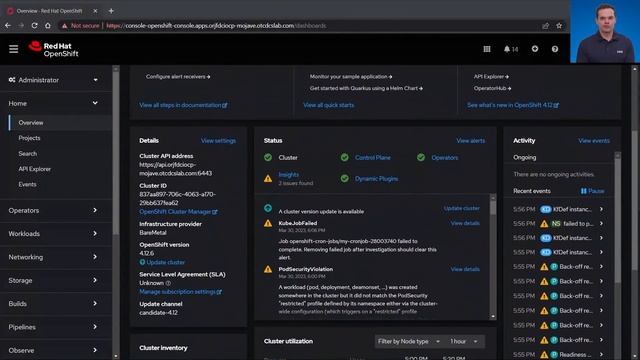
Task: Click the SLA Unknown help icon
Action: click(x=168, y=283)
